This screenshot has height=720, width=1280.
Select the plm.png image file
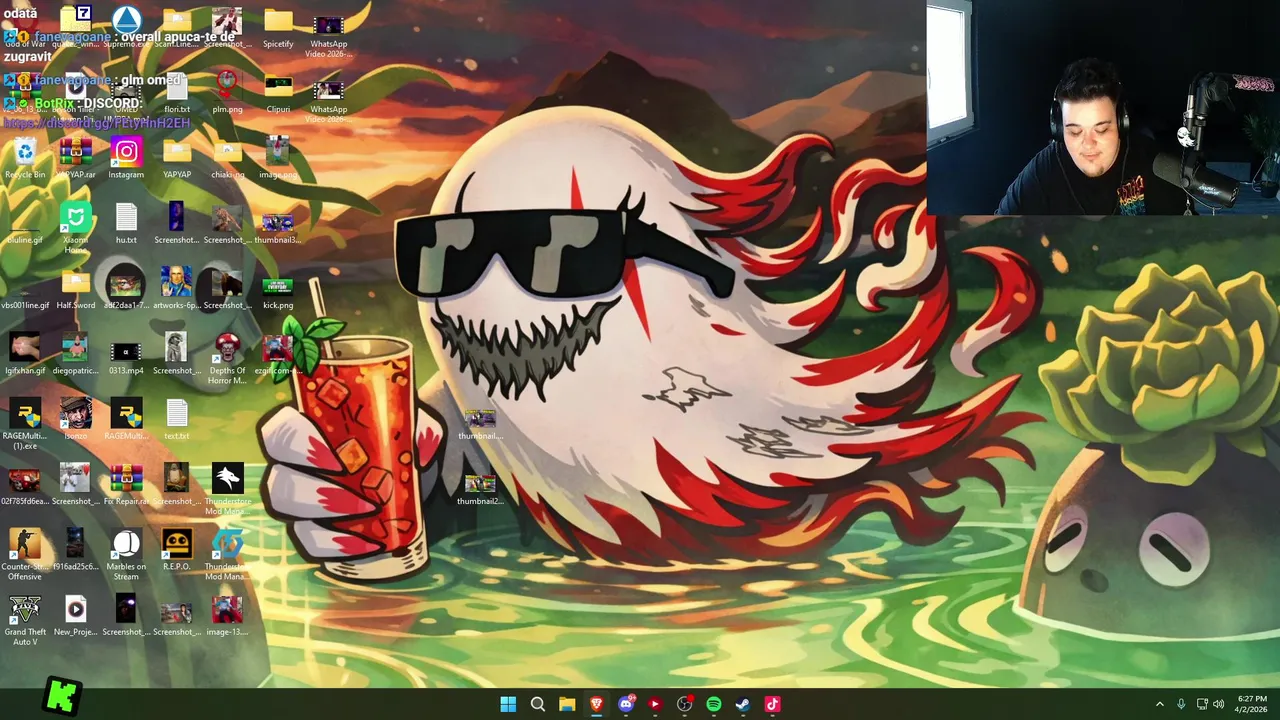(227, 93)
